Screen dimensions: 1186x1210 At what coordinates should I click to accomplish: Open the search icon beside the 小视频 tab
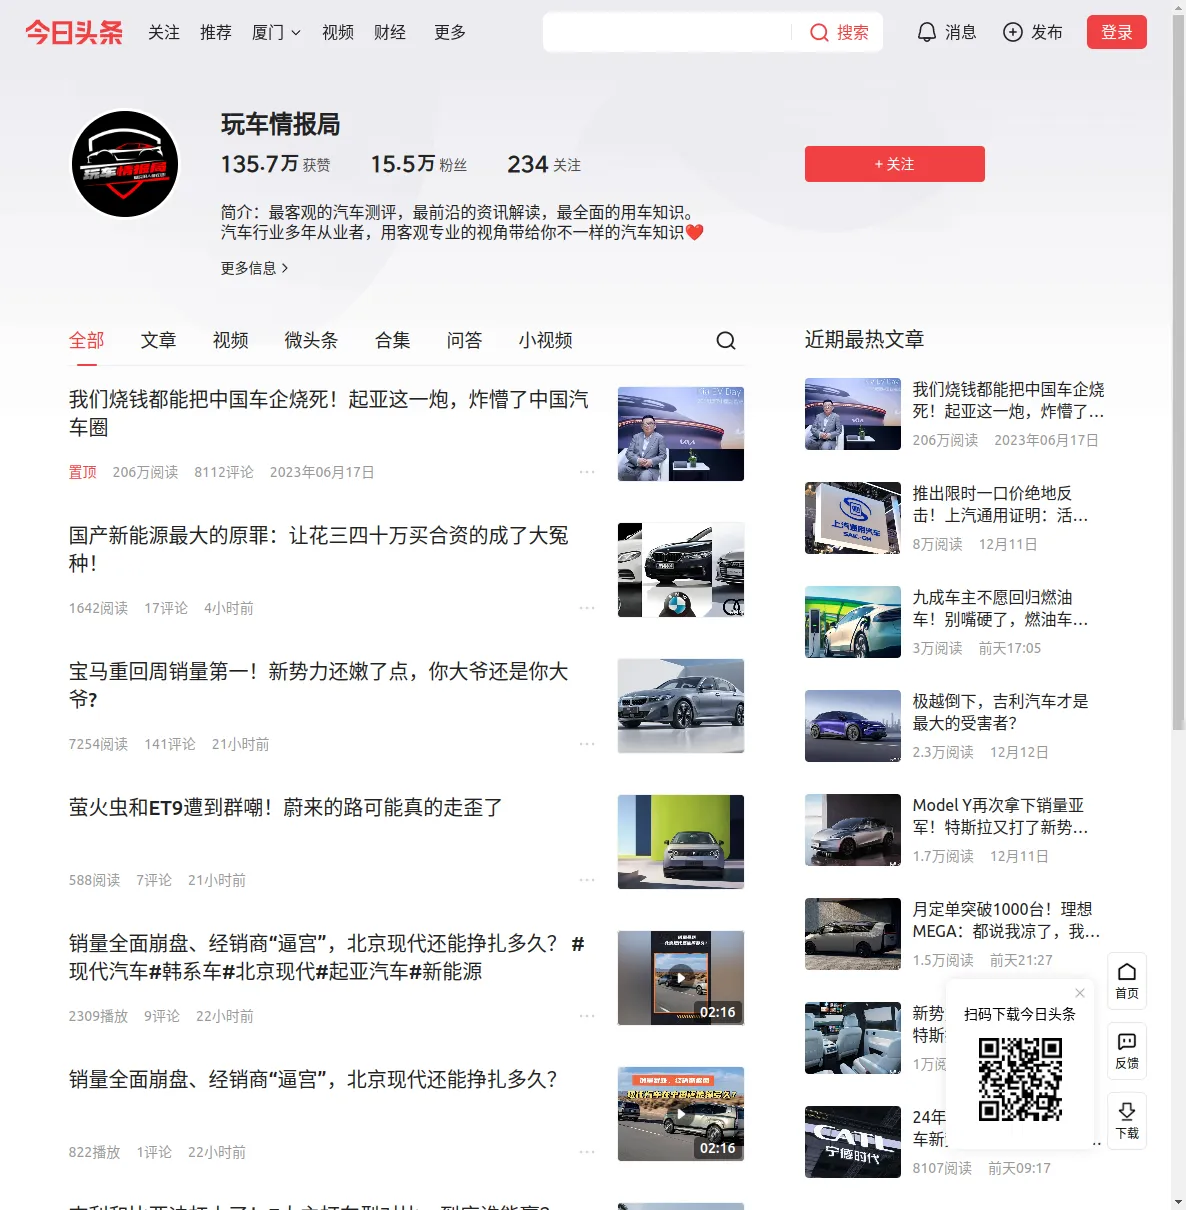click(x=726, y=340)
